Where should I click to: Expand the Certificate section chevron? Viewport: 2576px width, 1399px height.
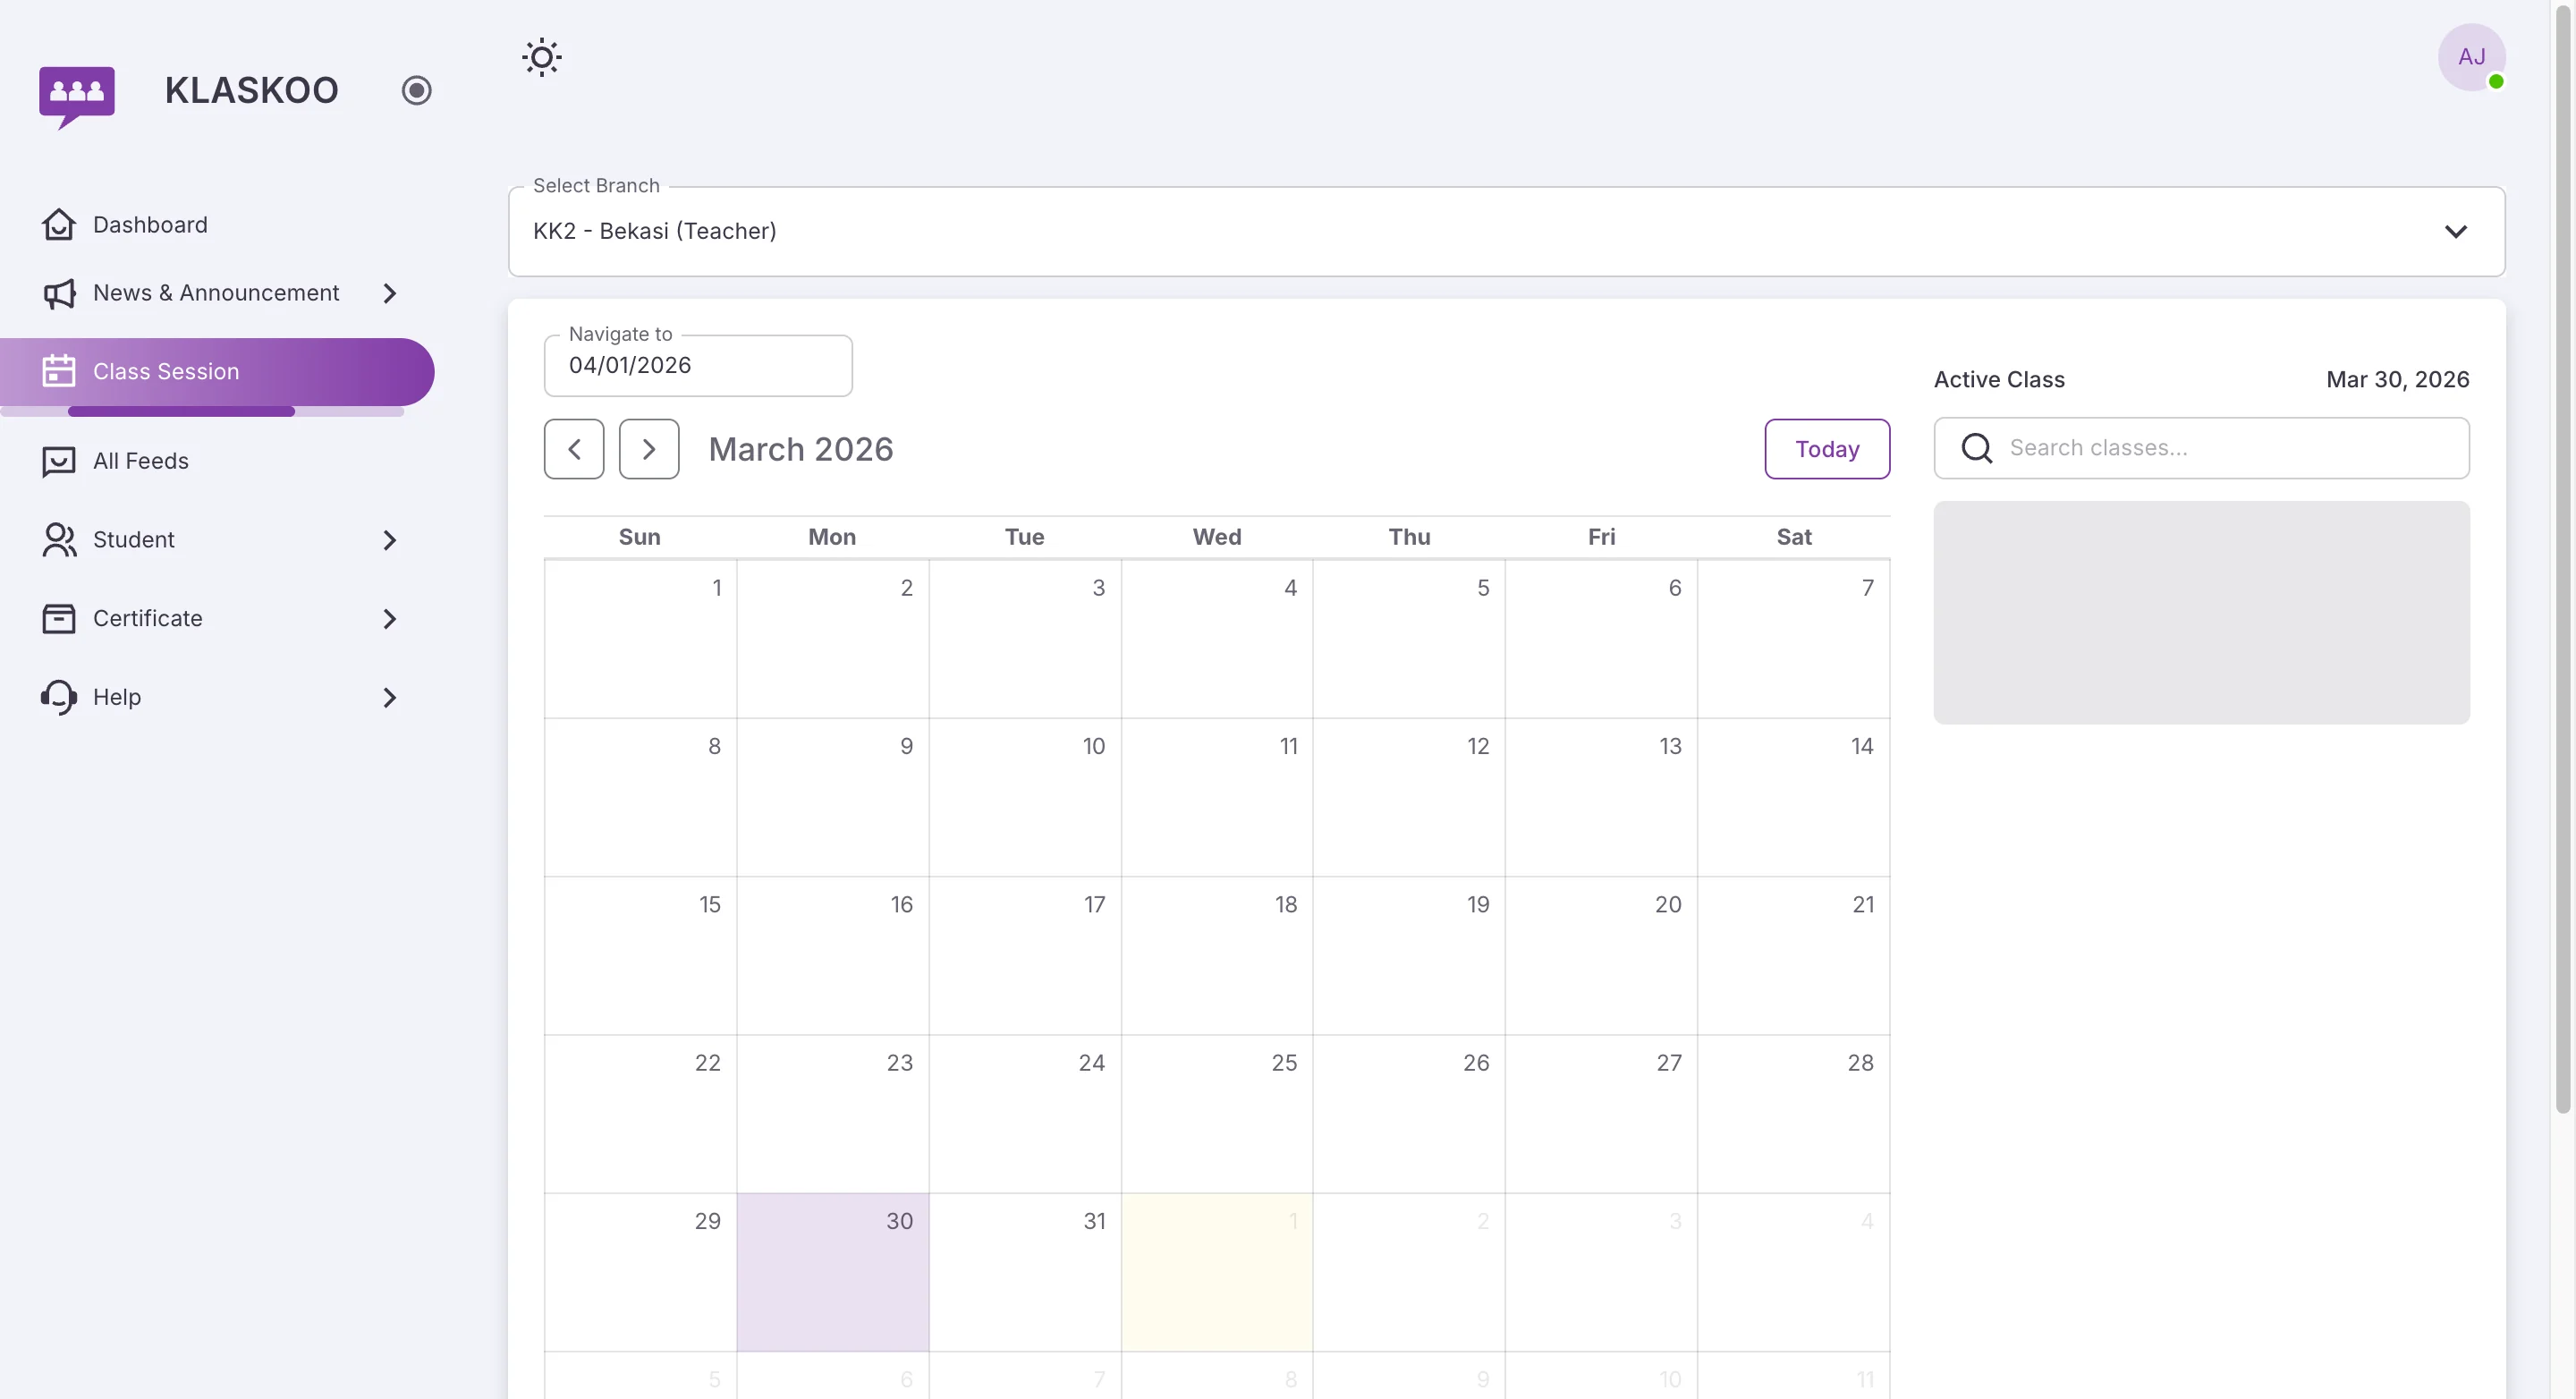(x=389, y=618)
